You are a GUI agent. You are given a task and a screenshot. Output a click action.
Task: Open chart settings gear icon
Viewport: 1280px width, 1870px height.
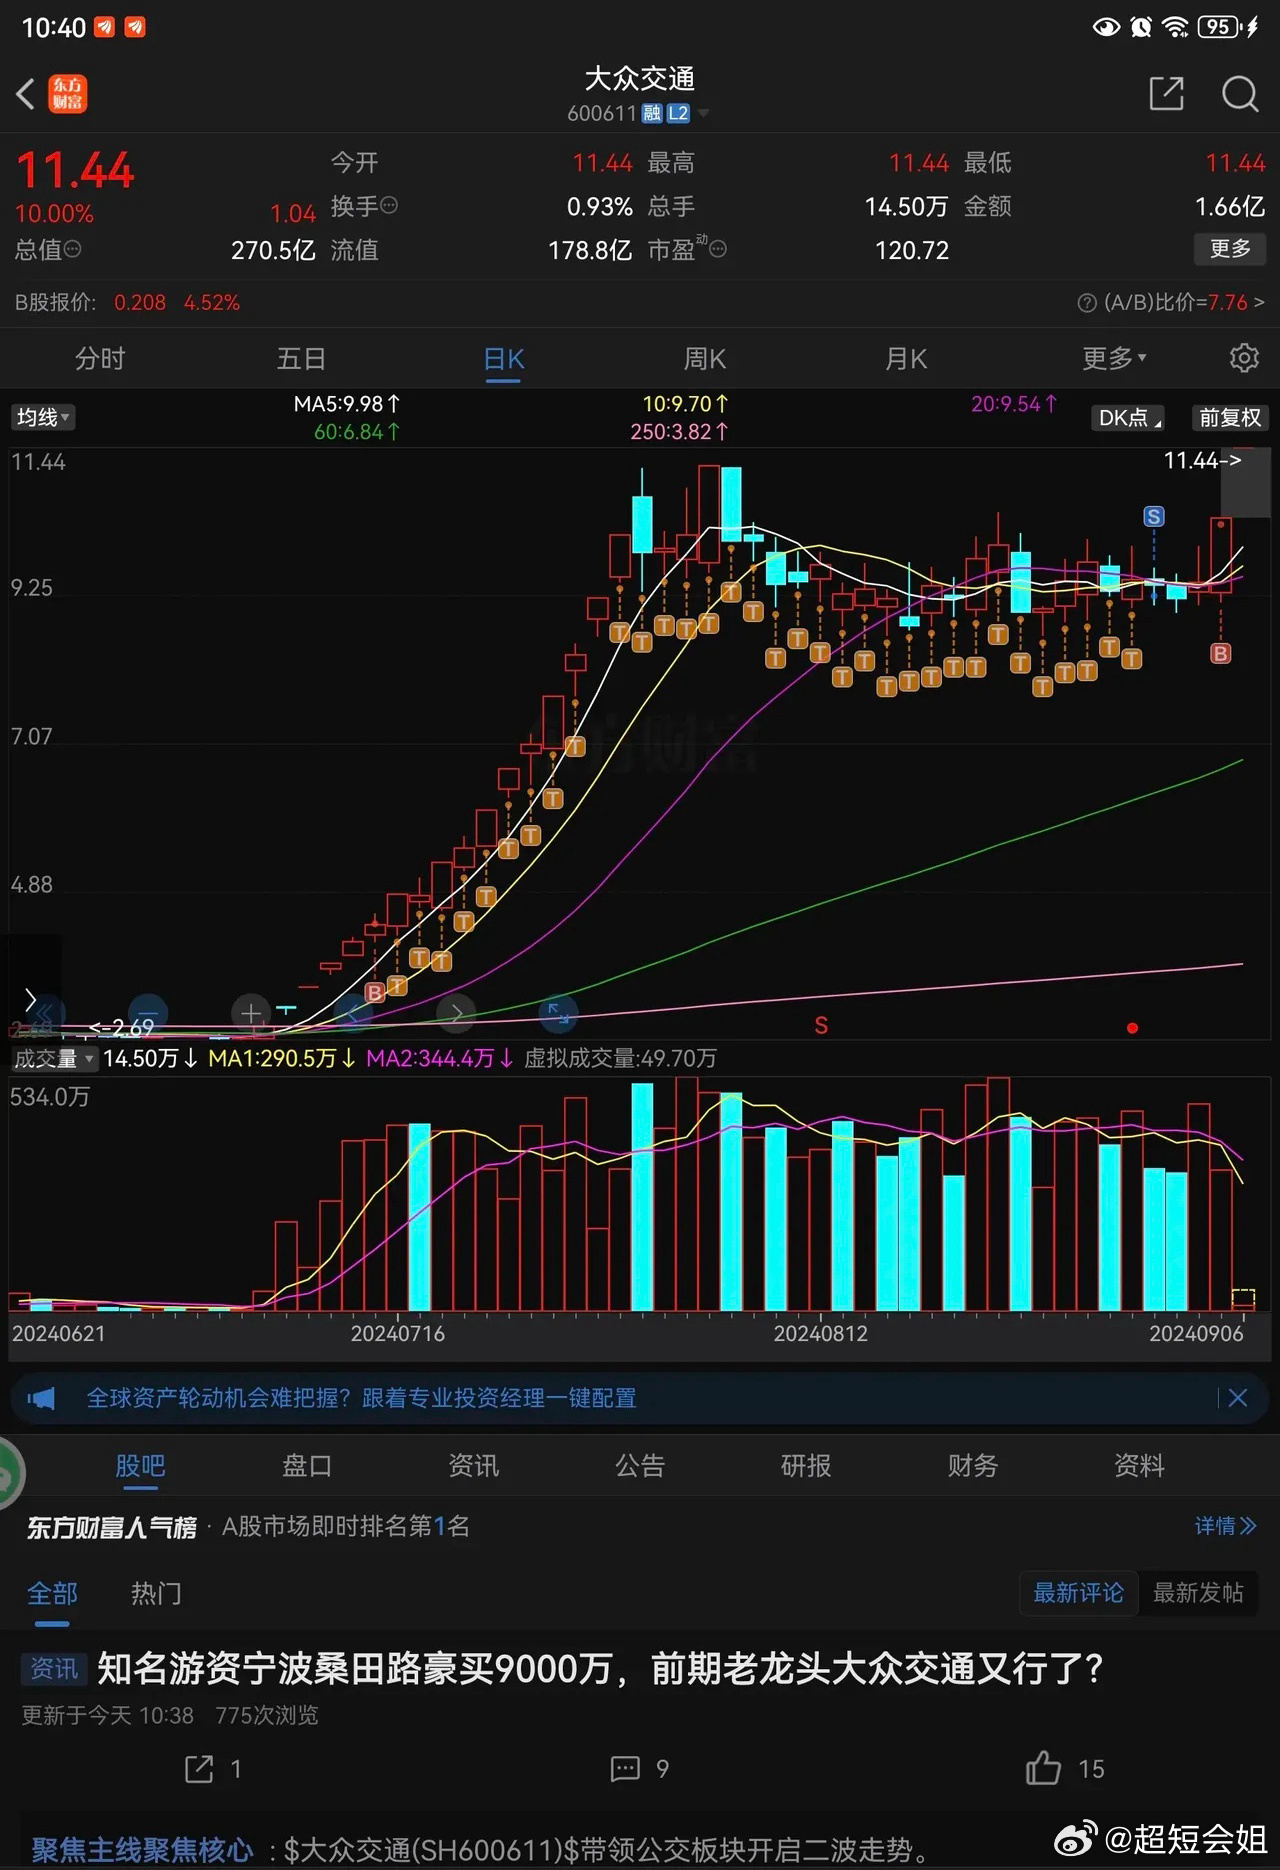pos(1244,358)
